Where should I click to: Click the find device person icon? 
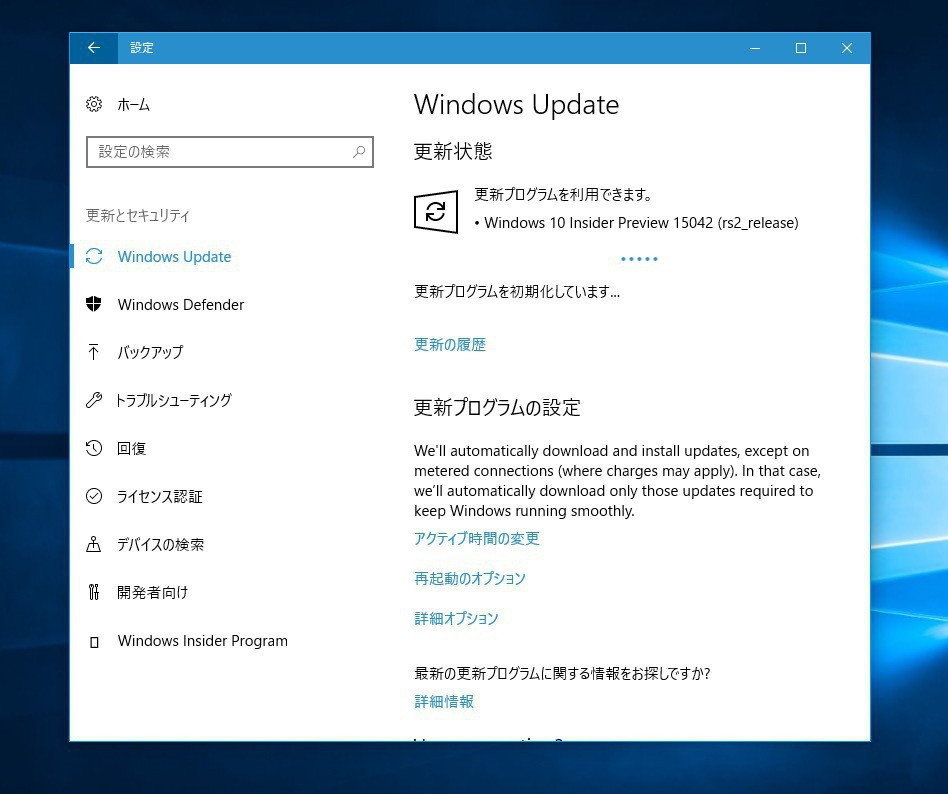(x=94, y=544)
